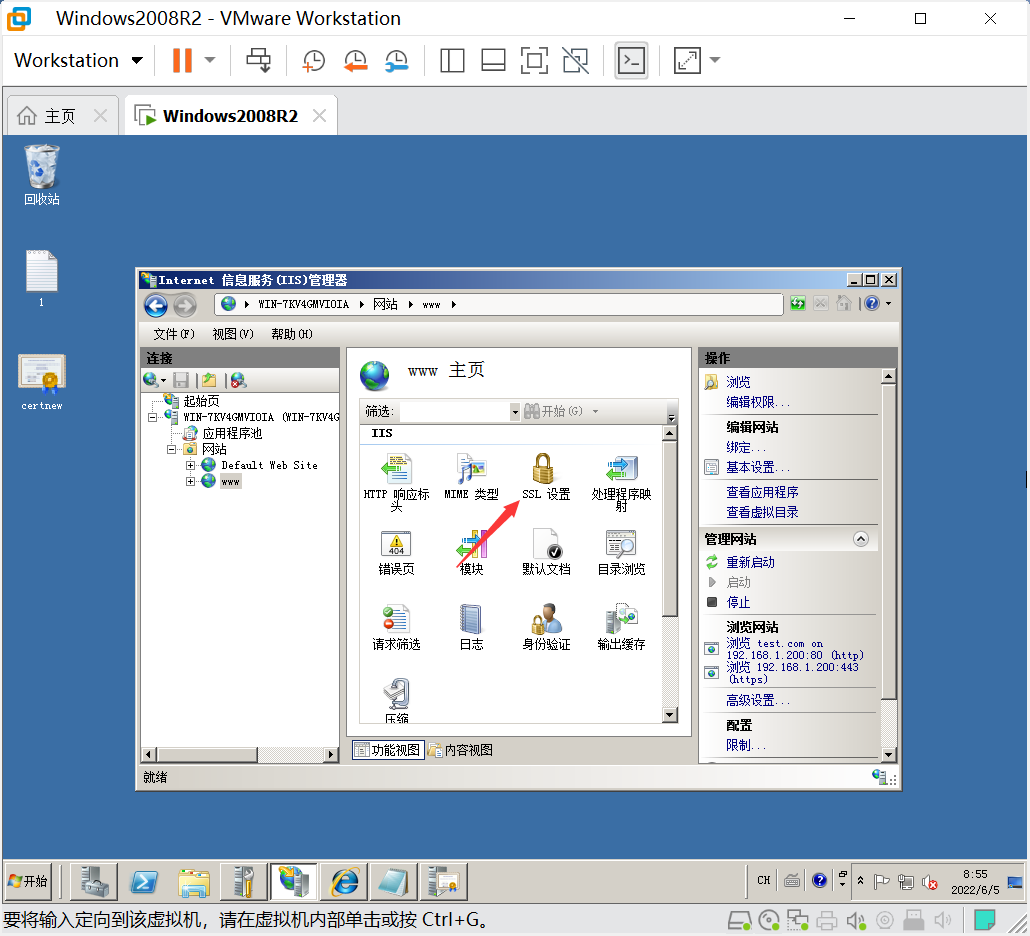Click the home icon in IIS address bar
This screenshot has height=936, width=1030.
pos(844,303)
